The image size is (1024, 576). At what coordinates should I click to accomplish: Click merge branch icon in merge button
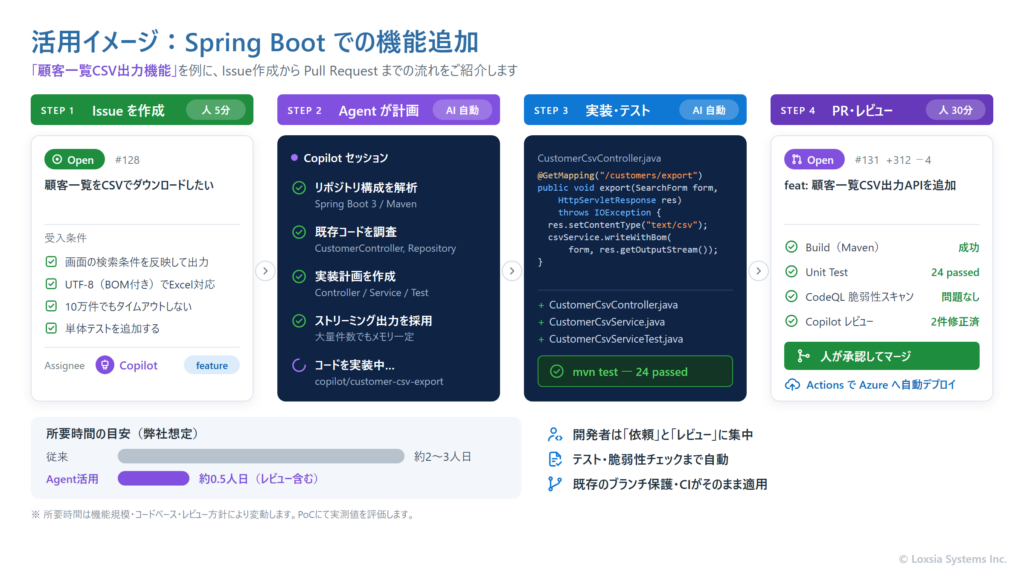tap(804, 356)
